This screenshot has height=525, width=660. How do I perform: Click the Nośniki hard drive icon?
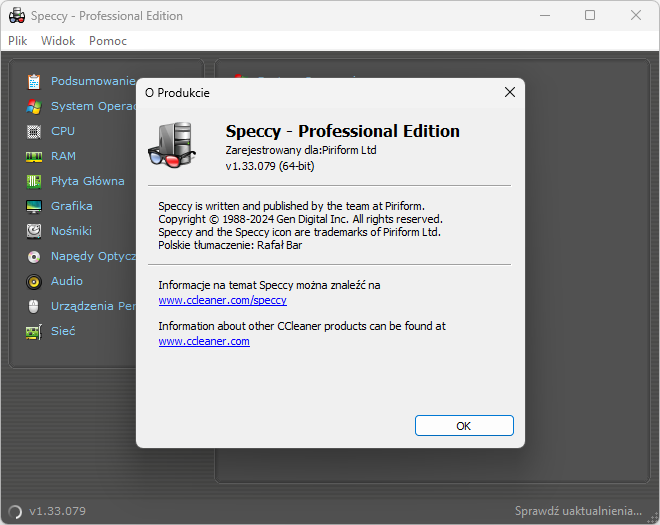click(34, 231)
